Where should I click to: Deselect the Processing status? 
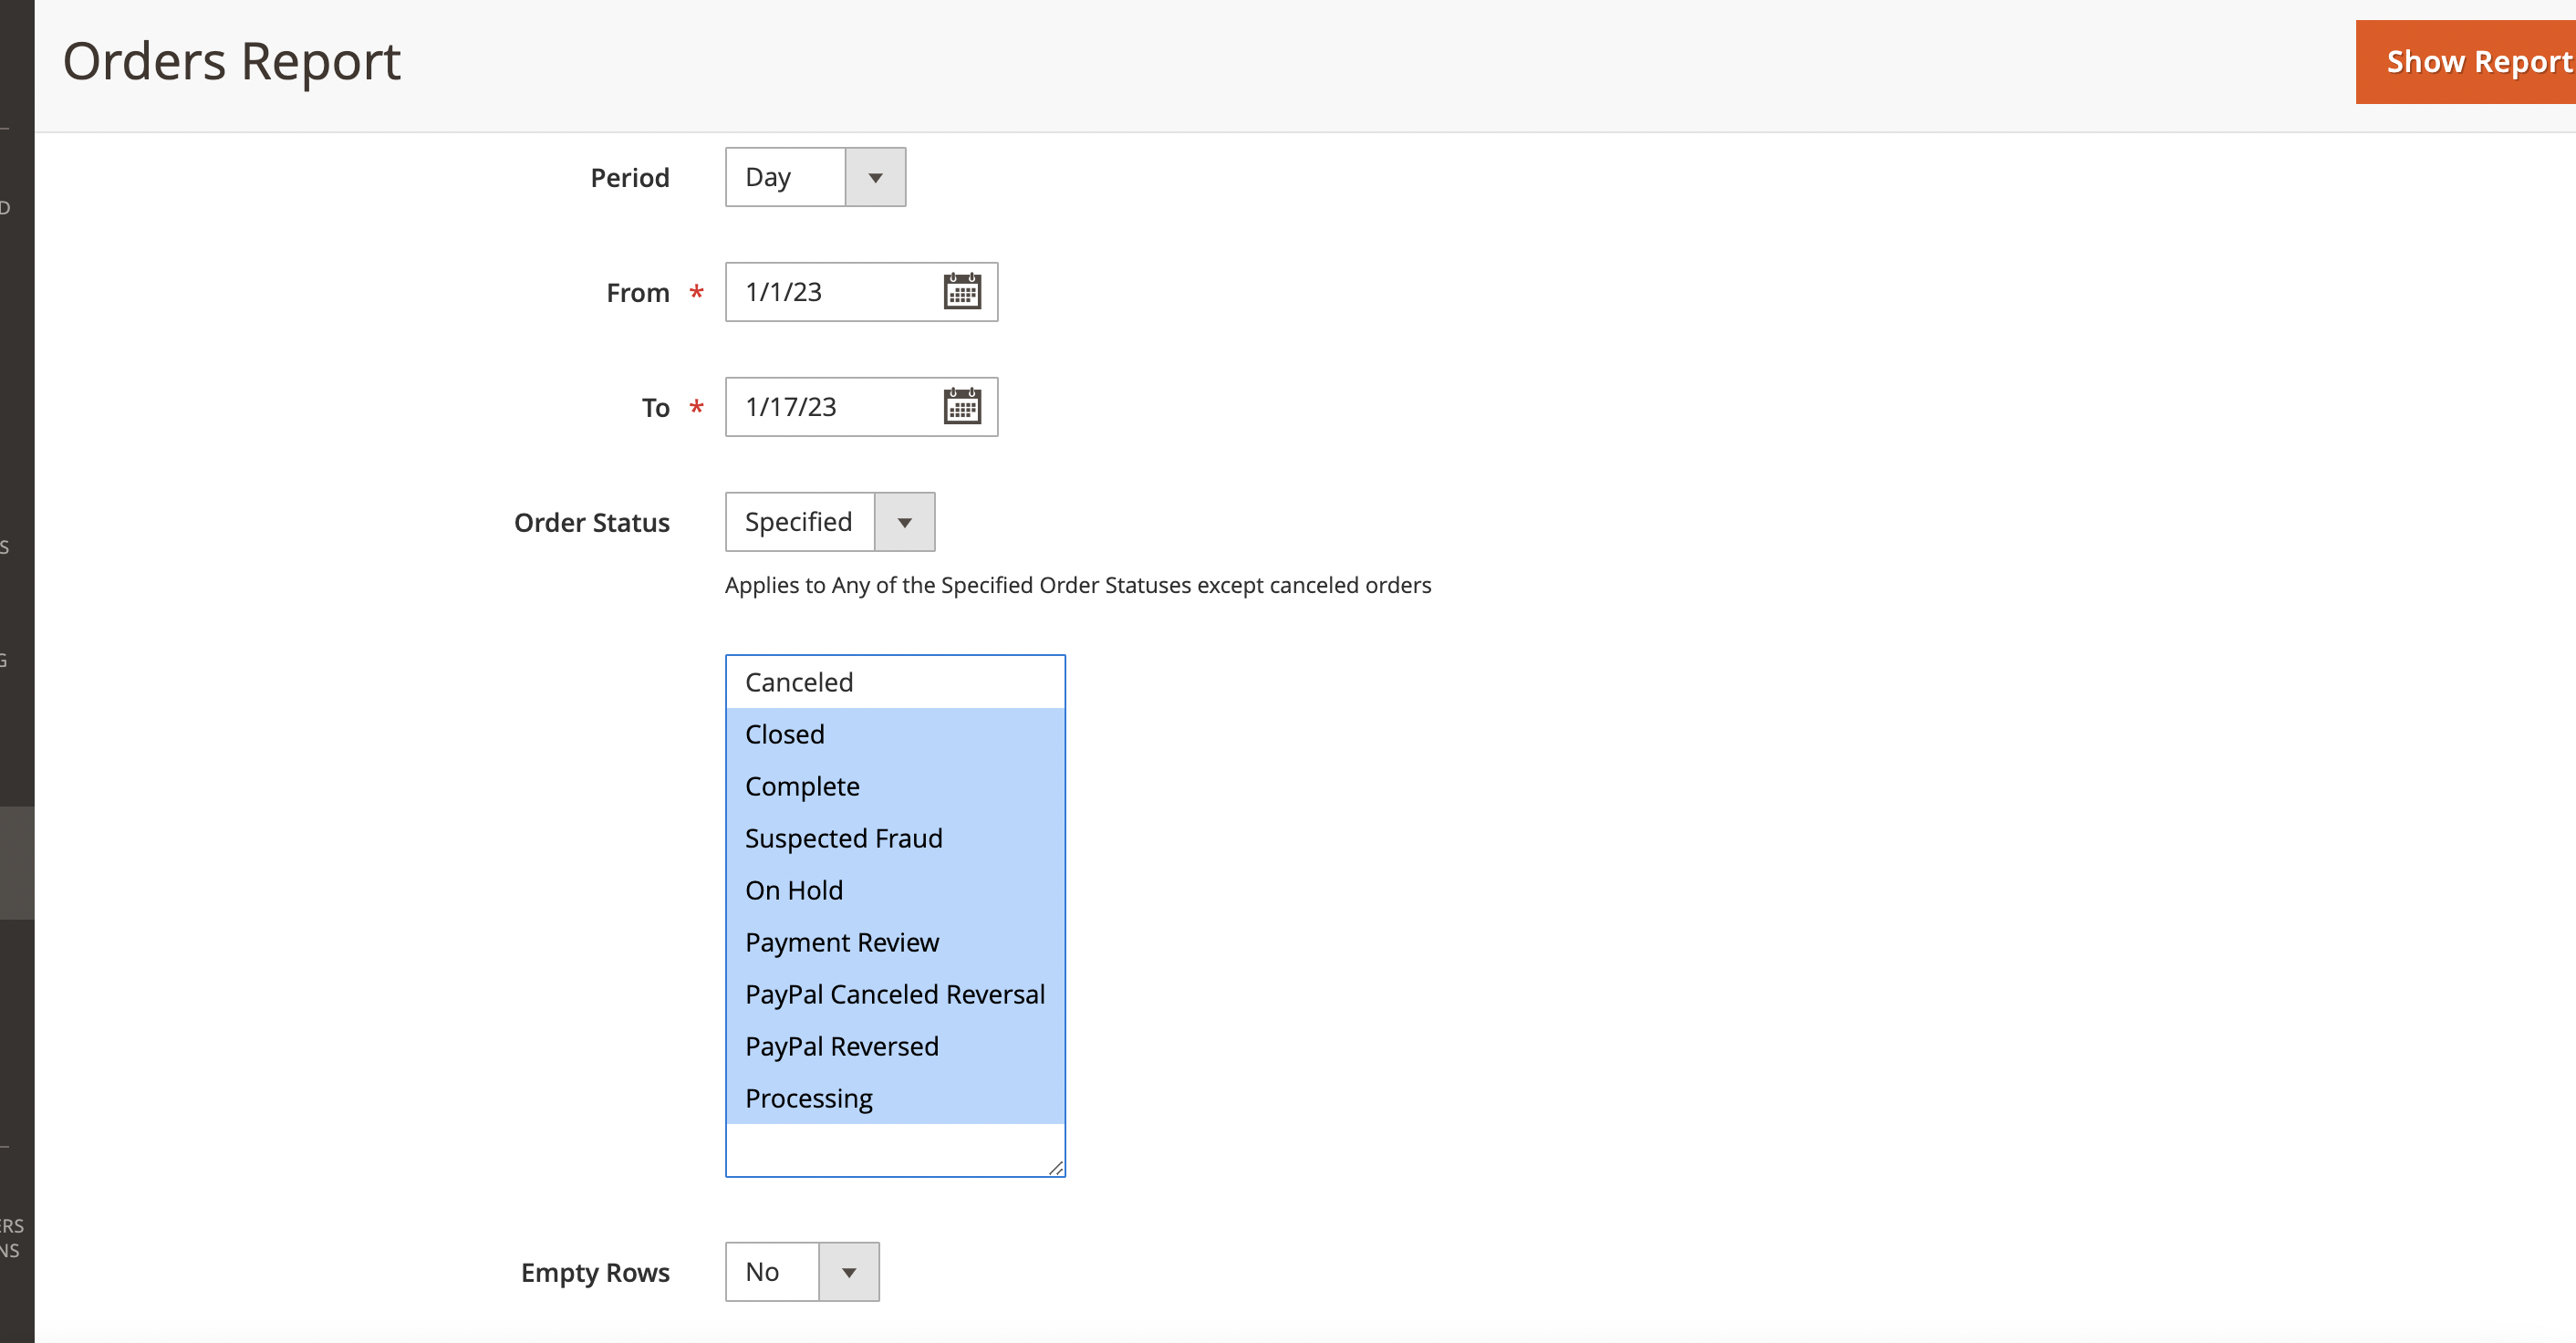809,1097
